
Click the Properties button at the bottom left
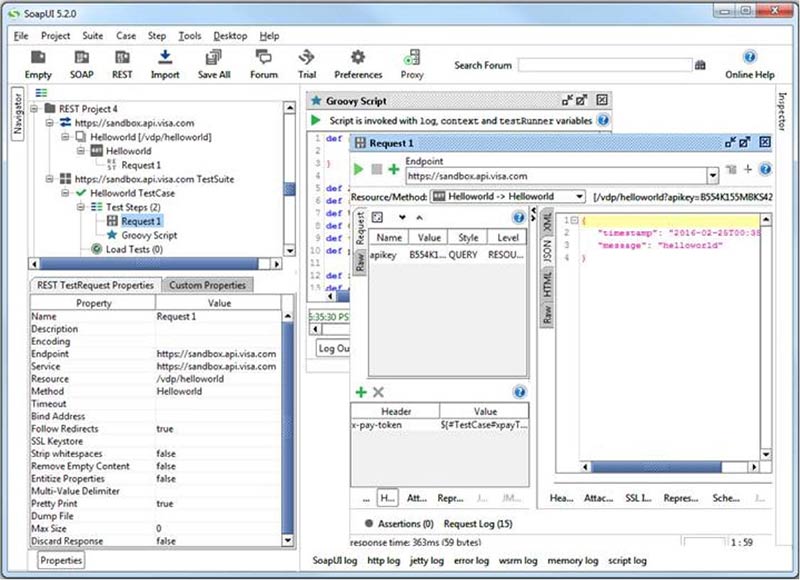pyautogui.click(x=61, y=560)
